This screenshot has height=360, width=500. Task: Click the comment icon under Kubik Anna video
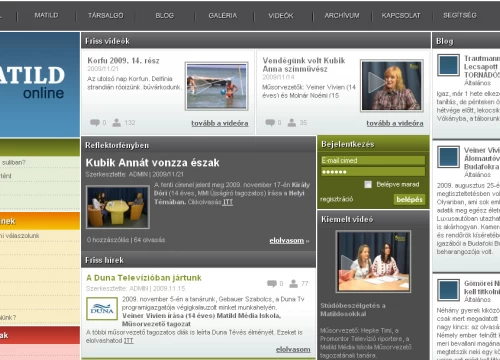(270, 122)
